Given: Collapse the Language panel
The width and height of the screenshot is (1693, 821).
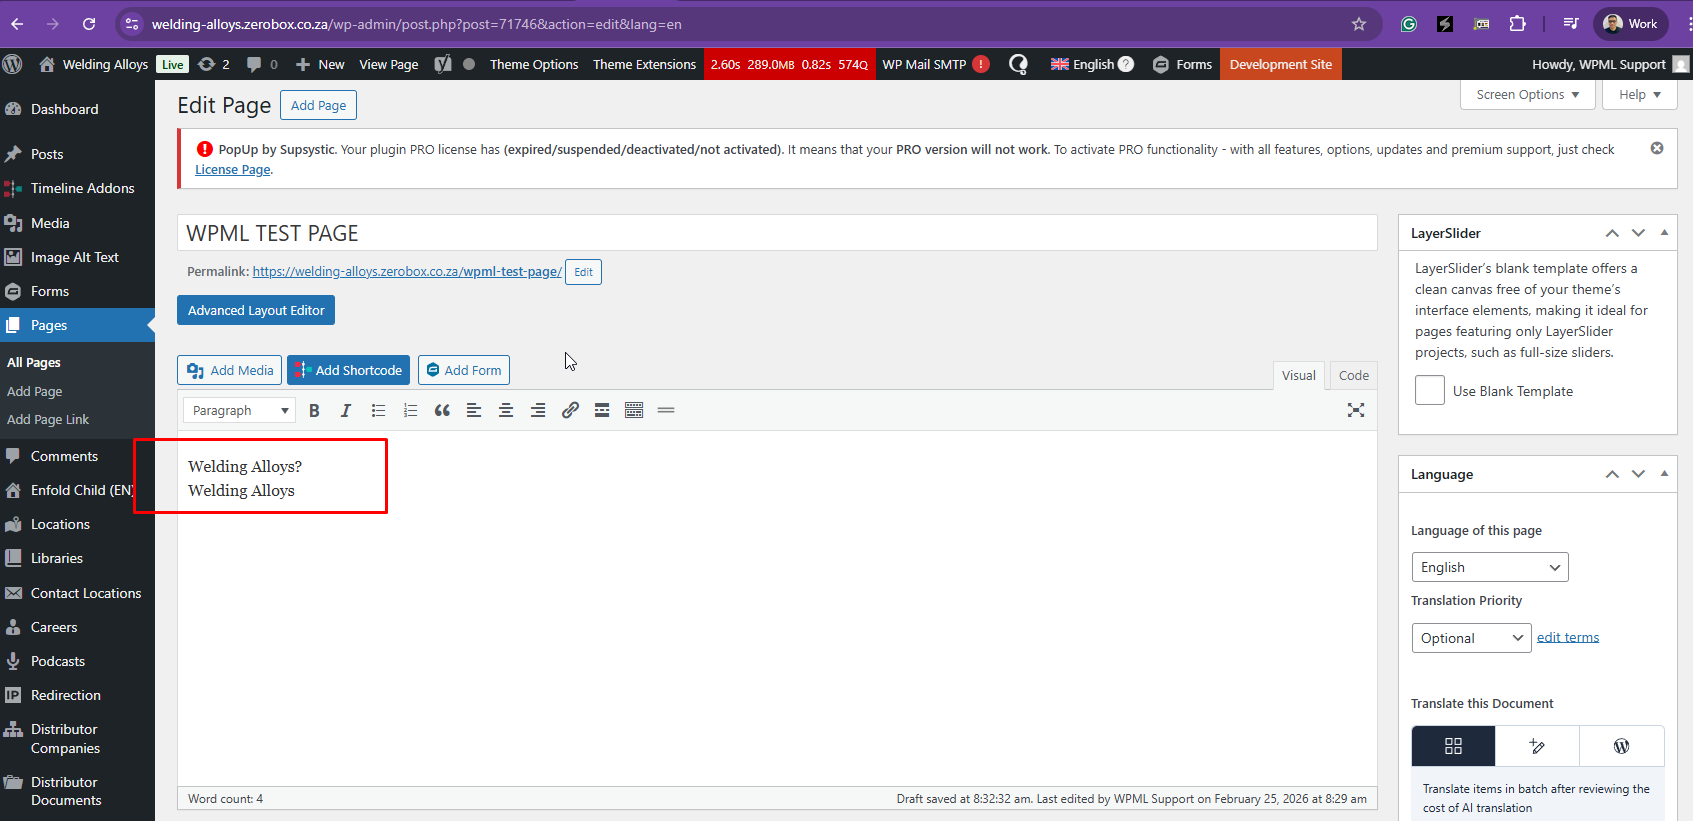Looking at the screenshot, I should click(1664, 474).
